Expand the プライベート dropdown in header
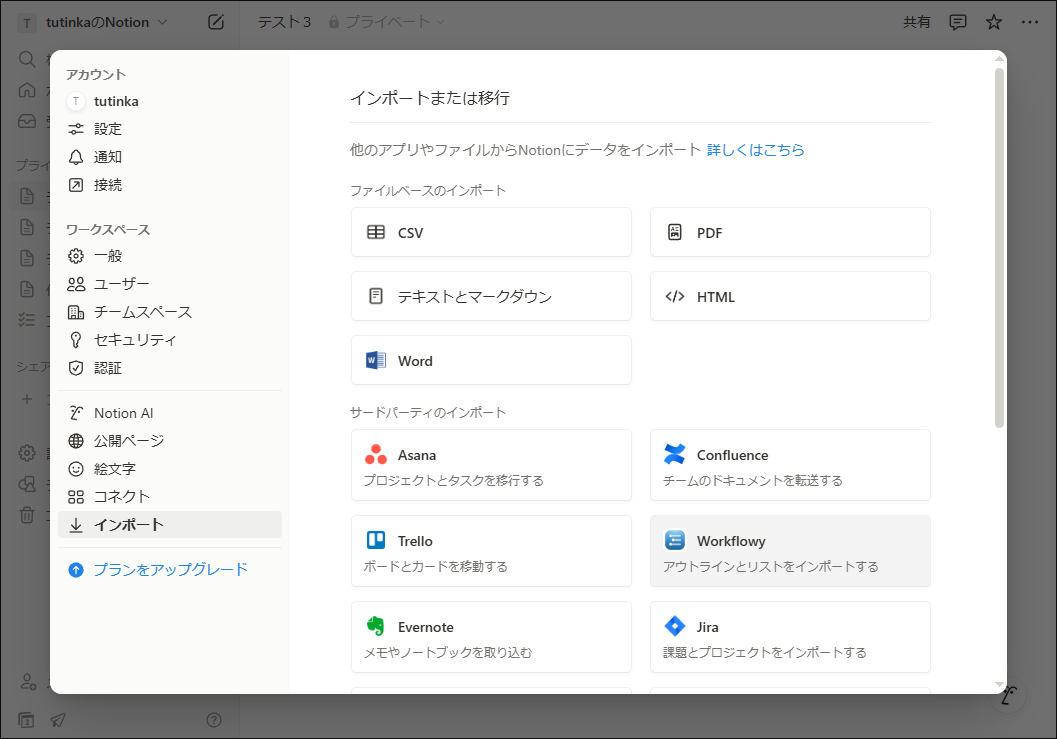 tap(387, 22)
